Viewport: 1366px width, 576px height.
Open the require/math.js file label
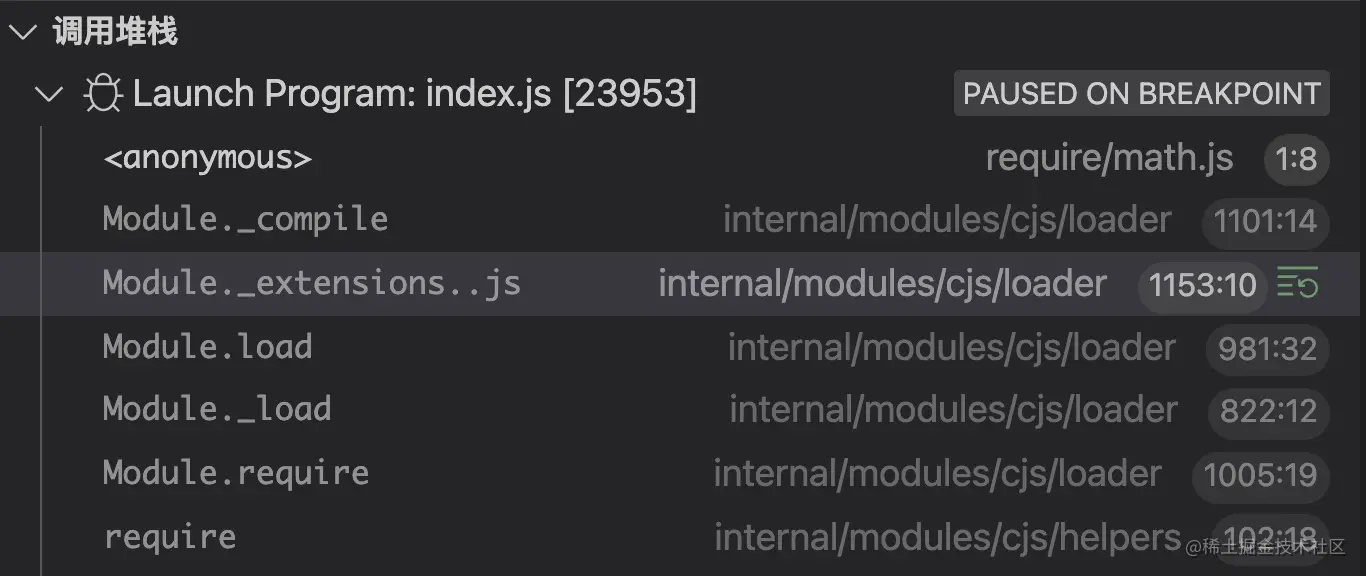[1109, 158]
